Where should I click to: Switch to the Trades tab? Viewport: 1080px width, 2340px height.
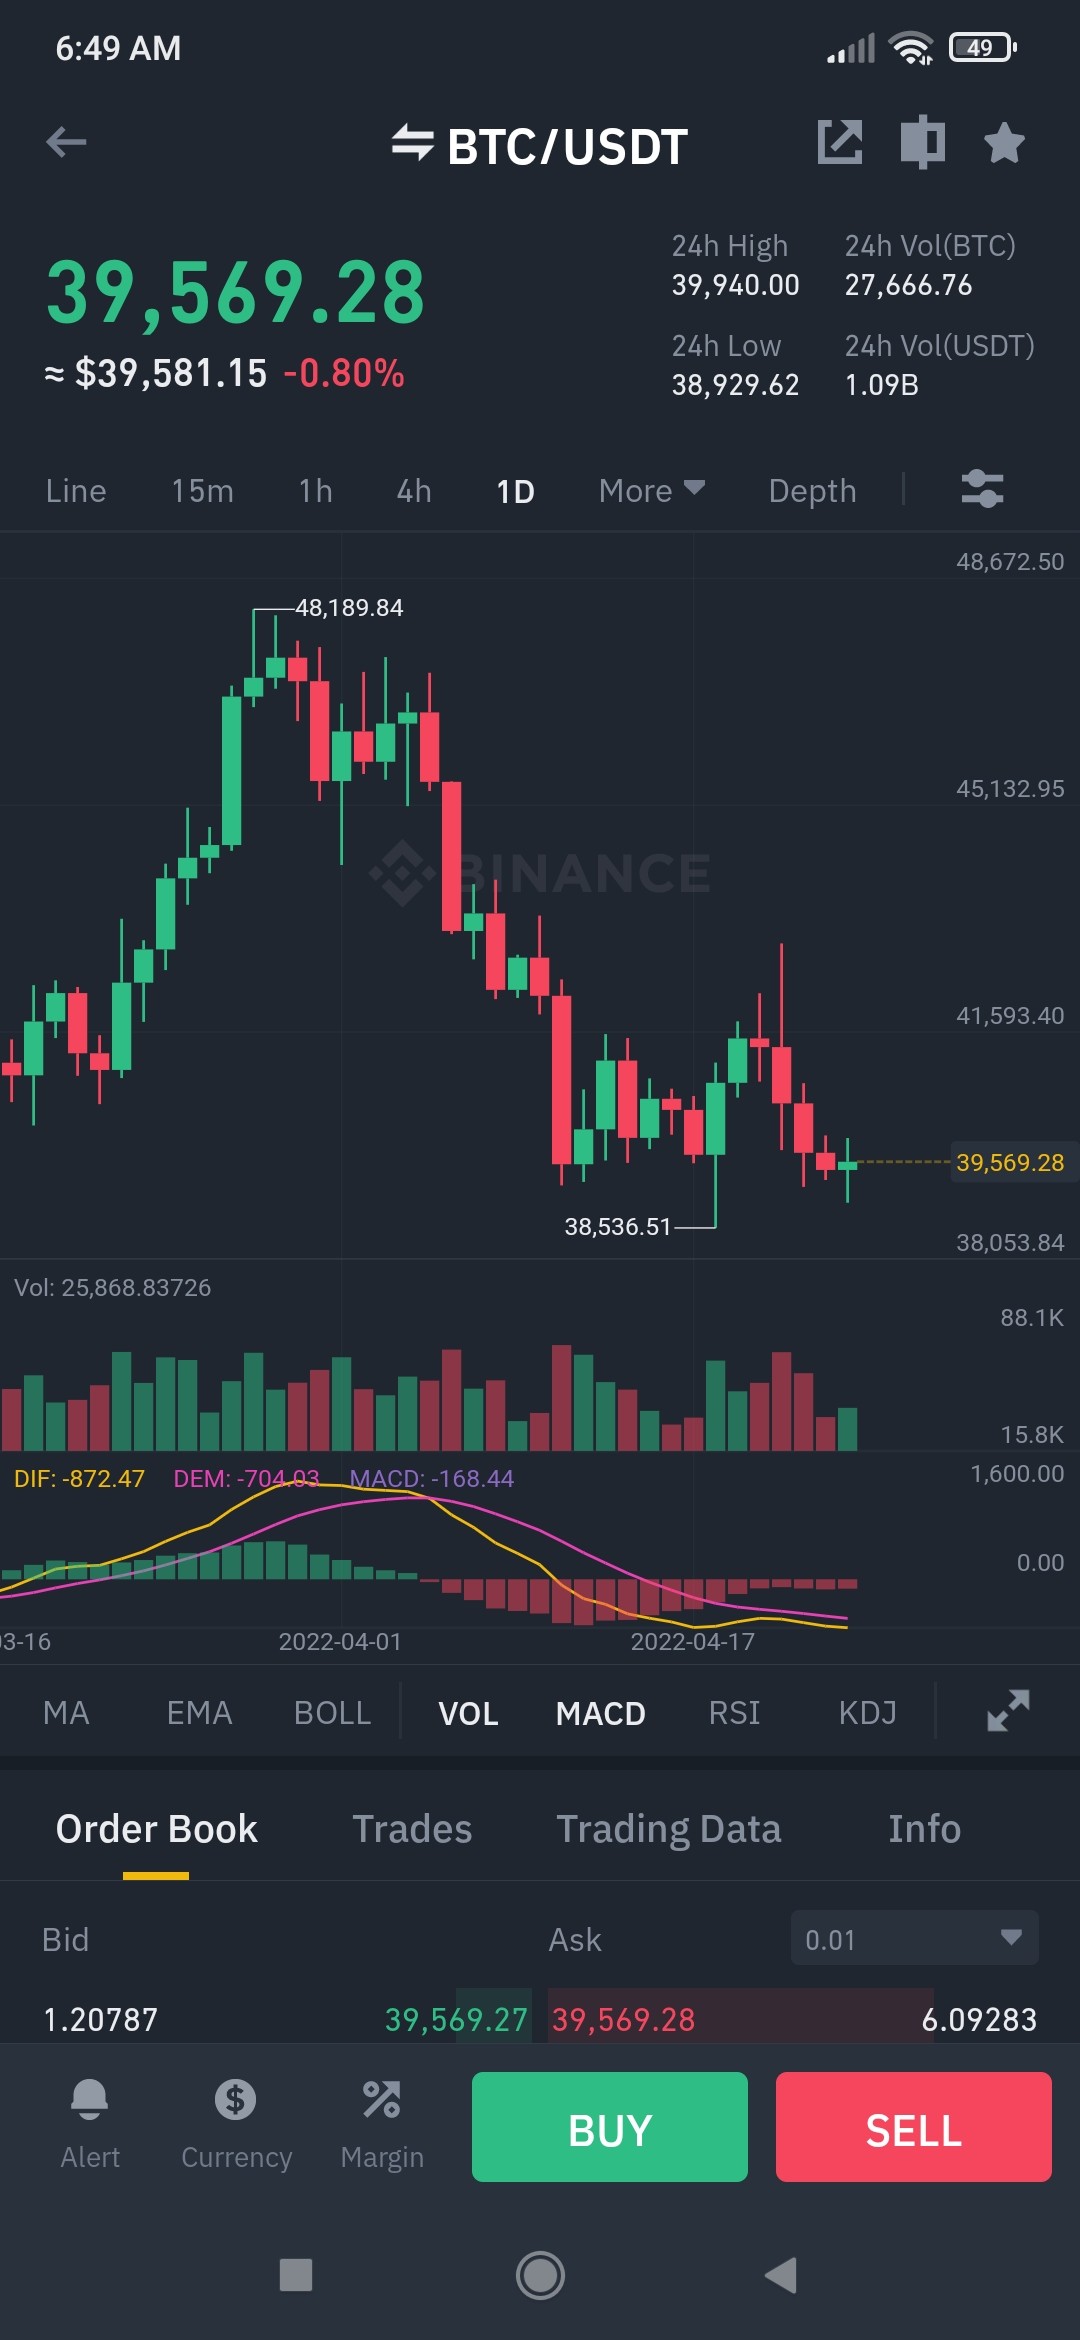coord(412,1829)
